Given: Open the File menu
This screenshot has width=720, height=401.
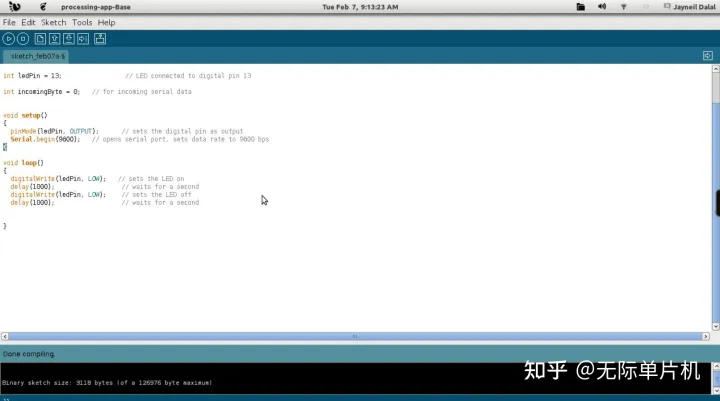Looking at the screenshot, I should (9, 23).
